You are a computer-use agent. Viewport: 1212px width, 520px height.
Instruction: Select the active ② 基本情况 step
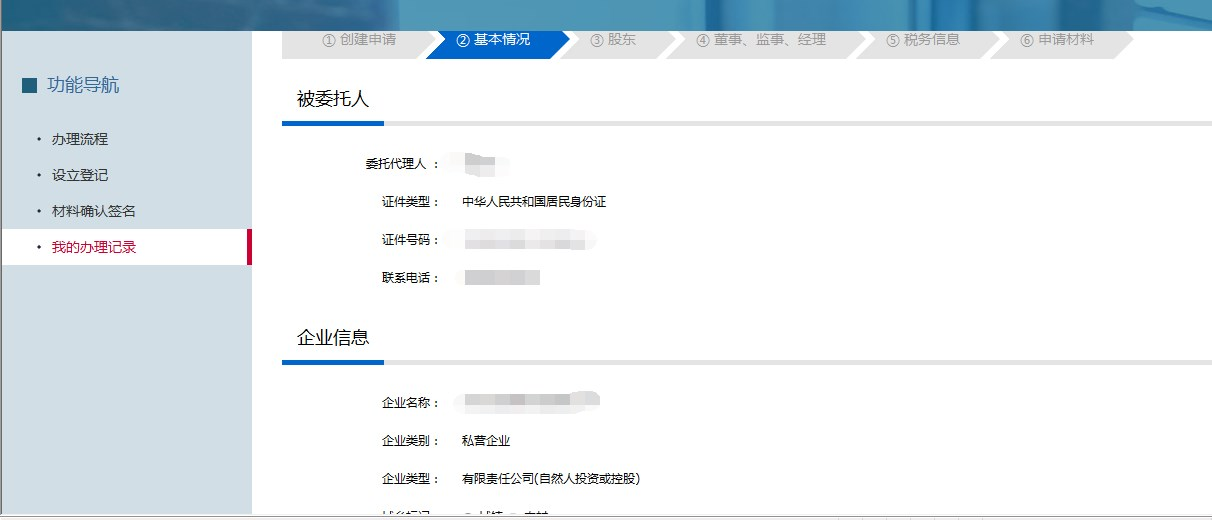493,40
